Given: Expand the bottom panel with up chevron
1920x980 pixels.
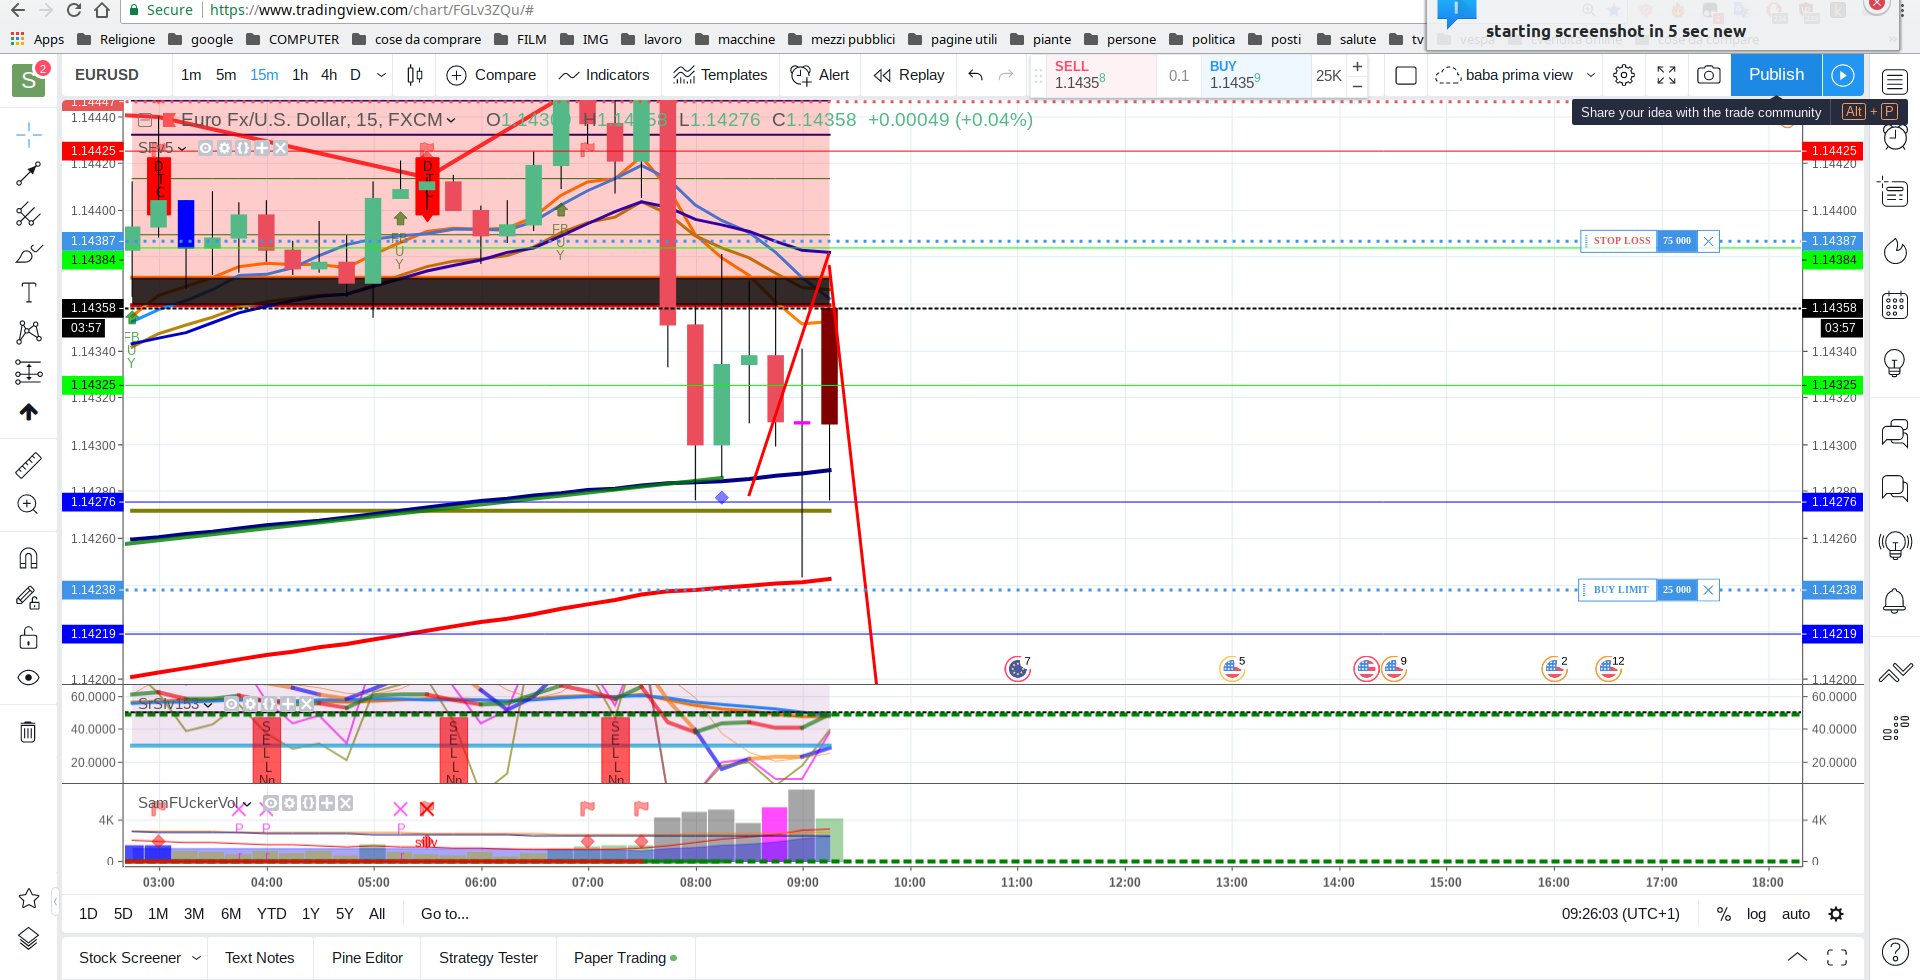Looking at the screenshot, I should point(1797,957).
